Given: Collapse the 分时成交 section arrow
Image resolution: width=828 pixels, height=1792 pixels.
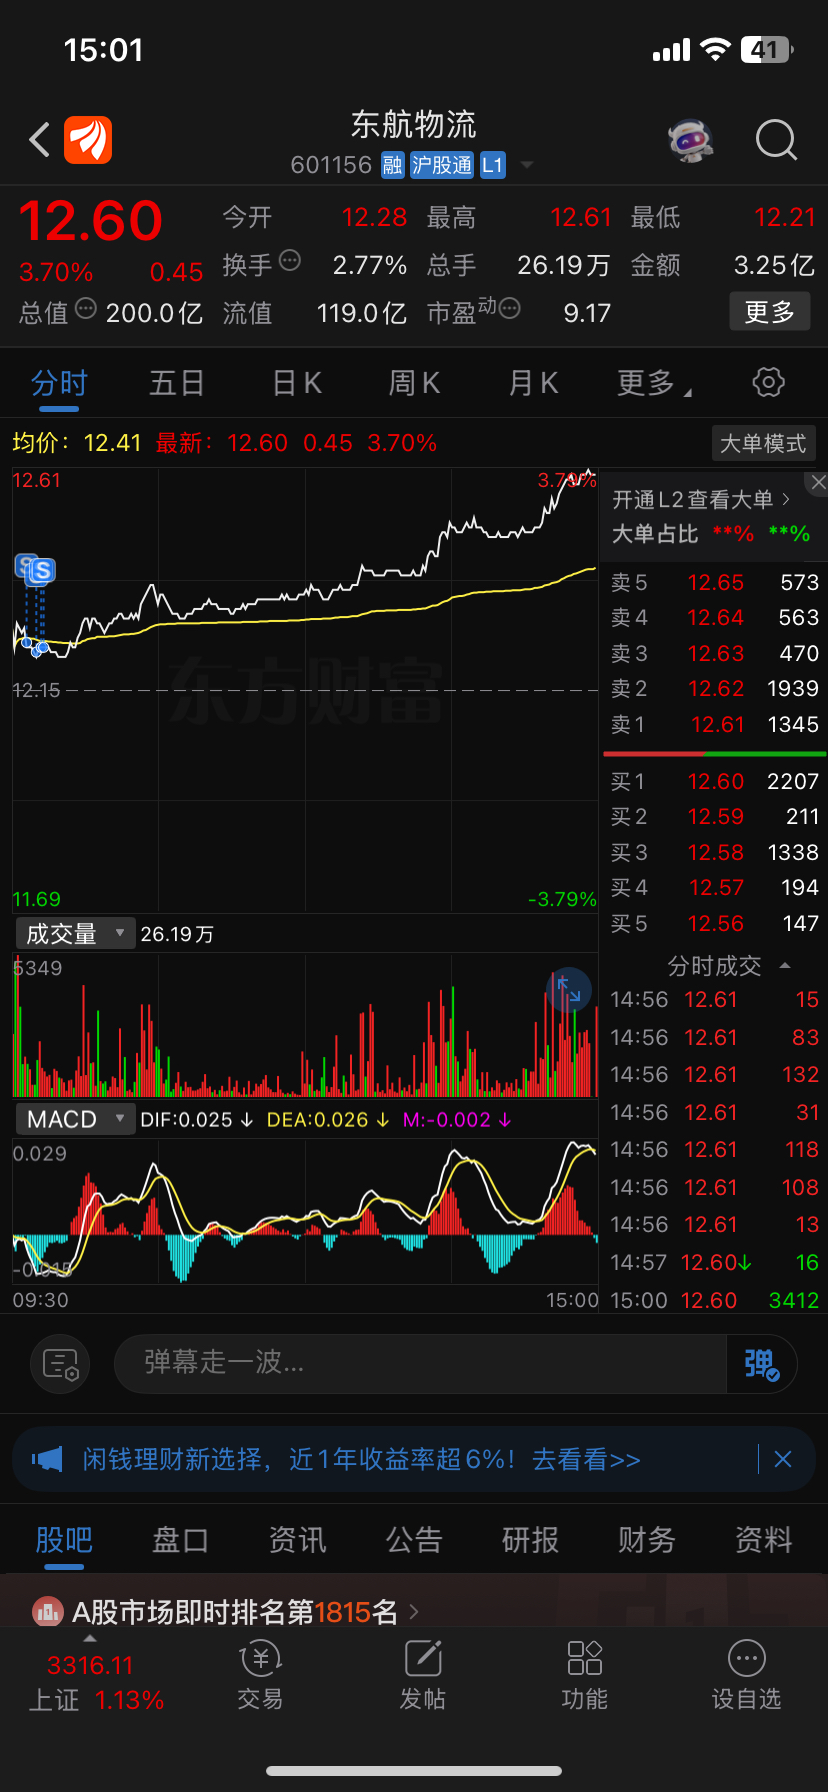Looking at the screenshot, I should coord(785,966).
